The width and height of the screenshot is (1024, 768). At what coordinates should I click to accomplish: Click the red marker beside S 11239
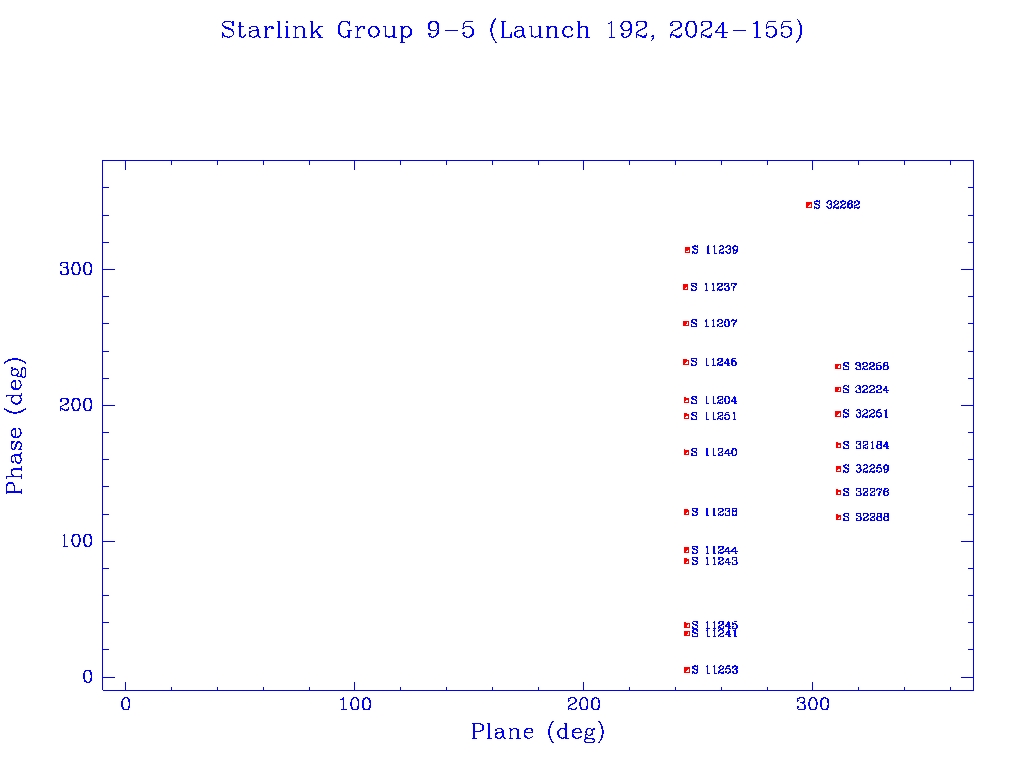click(687, 250)
